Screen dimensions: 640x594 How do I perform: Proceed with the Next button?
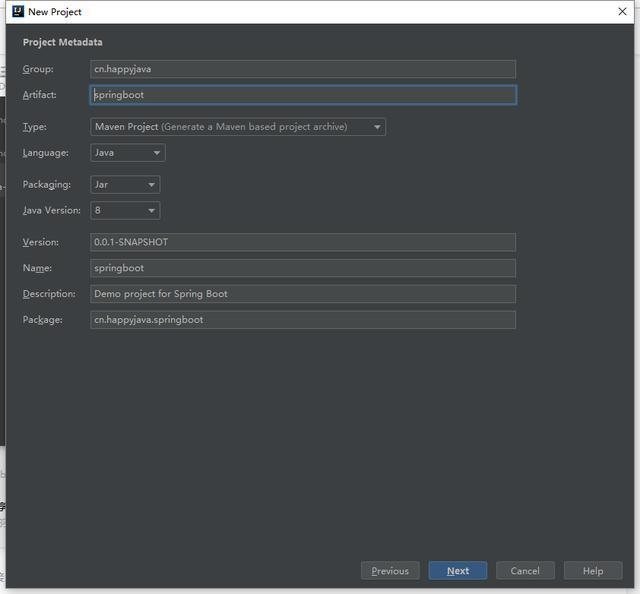click(458, 571)
